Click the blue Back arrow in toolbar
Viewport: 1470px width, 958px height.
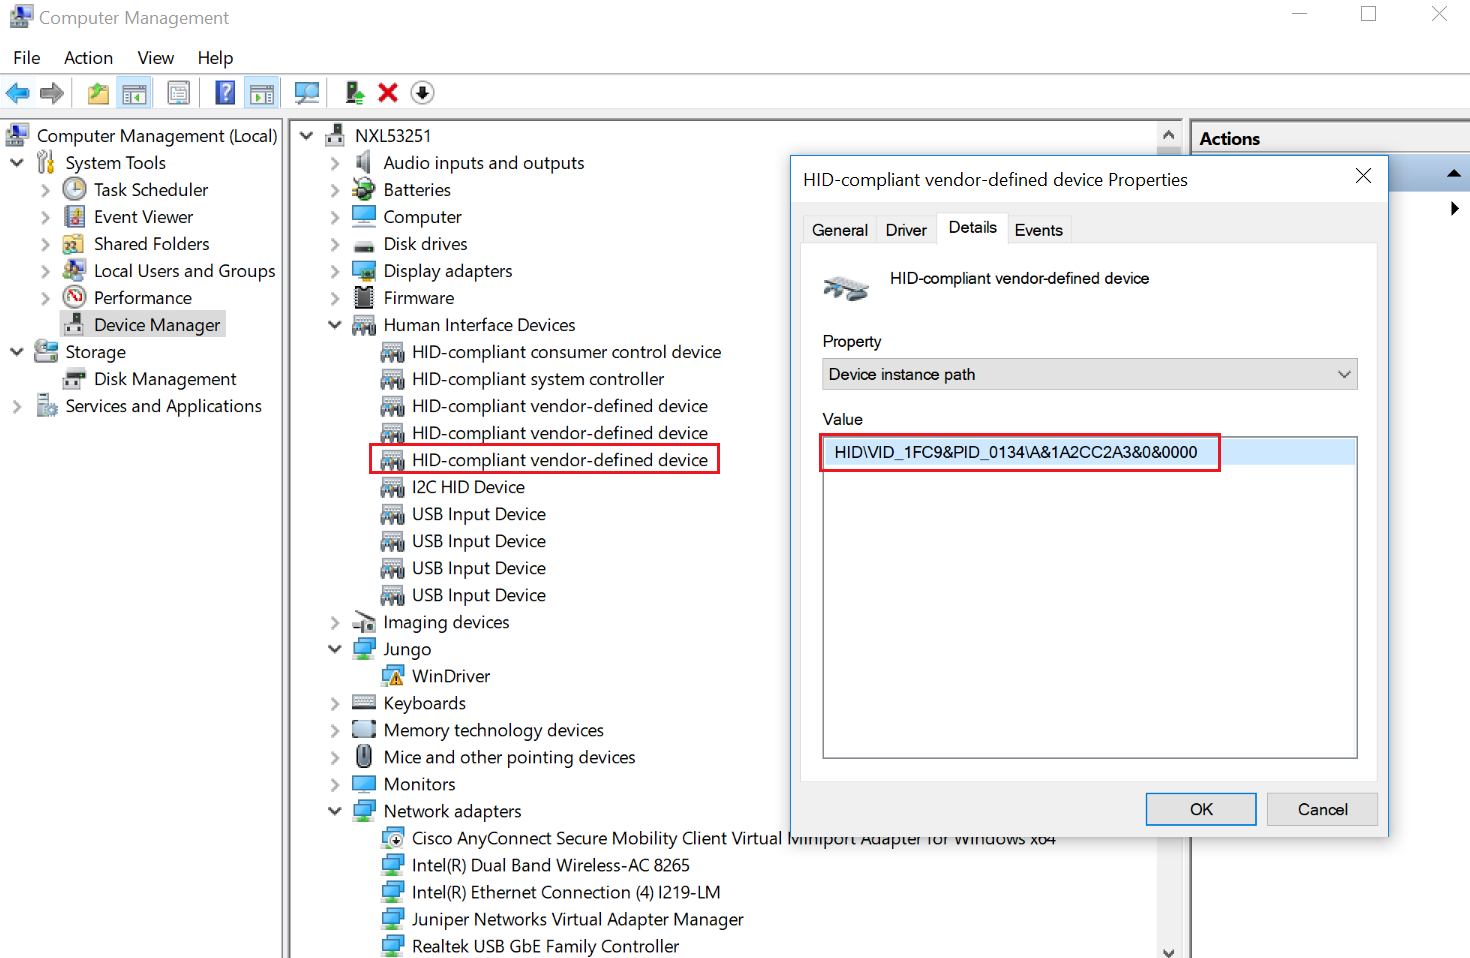pyautogui.click(x=18, y=93)
